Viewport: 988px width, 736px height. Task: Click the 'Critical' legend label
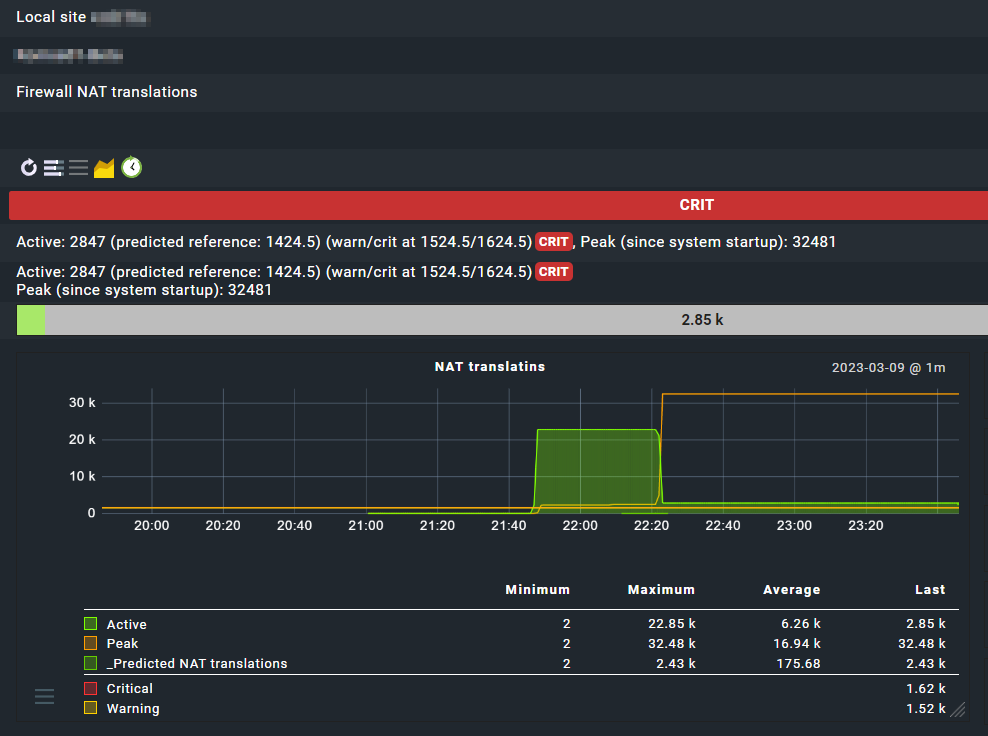[x=130, y=689]
